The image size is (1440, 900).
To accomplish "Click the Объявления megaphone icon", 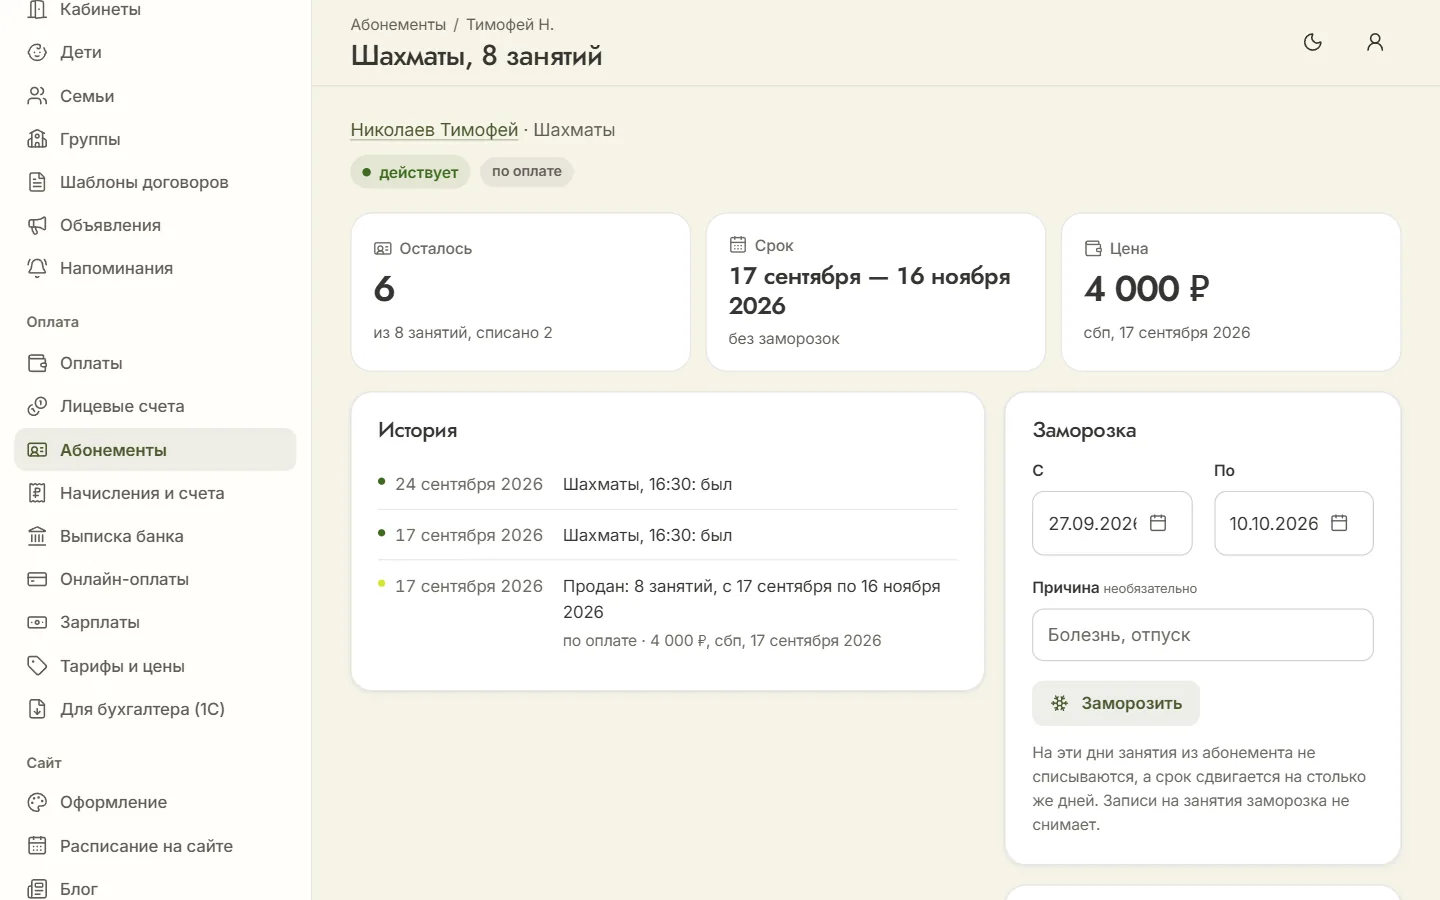I will tap(37, 225).
